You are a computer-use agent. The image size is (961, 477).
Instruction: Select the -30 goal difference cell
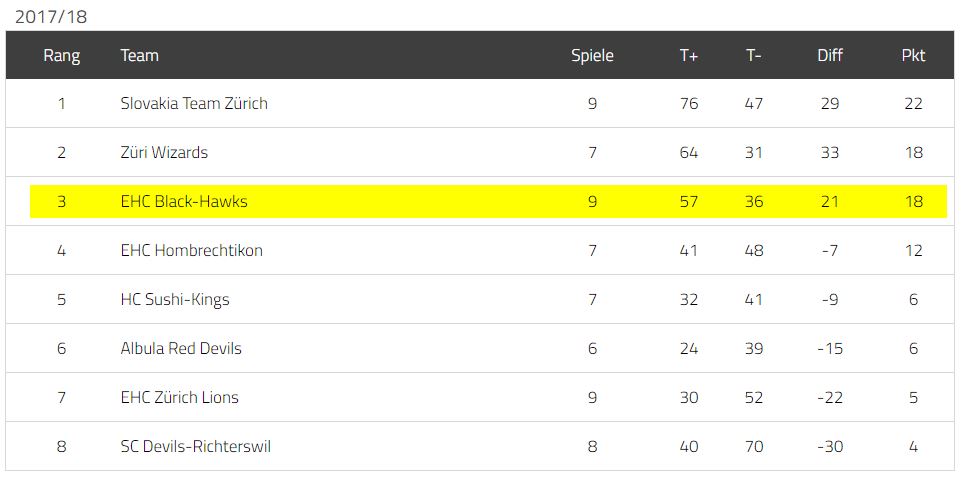point(830,446)
